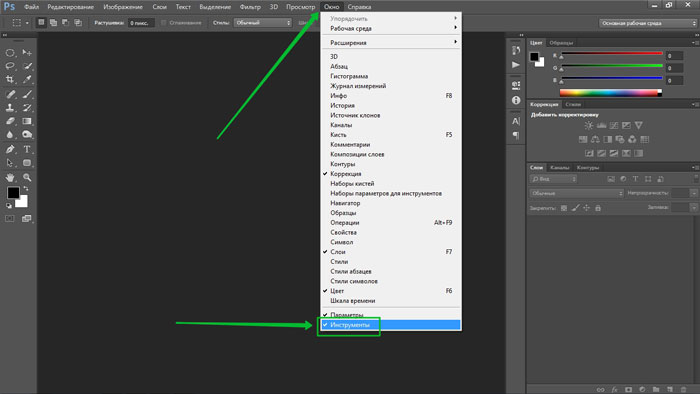Open the Файл menu
The height and width of the screenshot is (394, 700).
(x=31, y=7)
